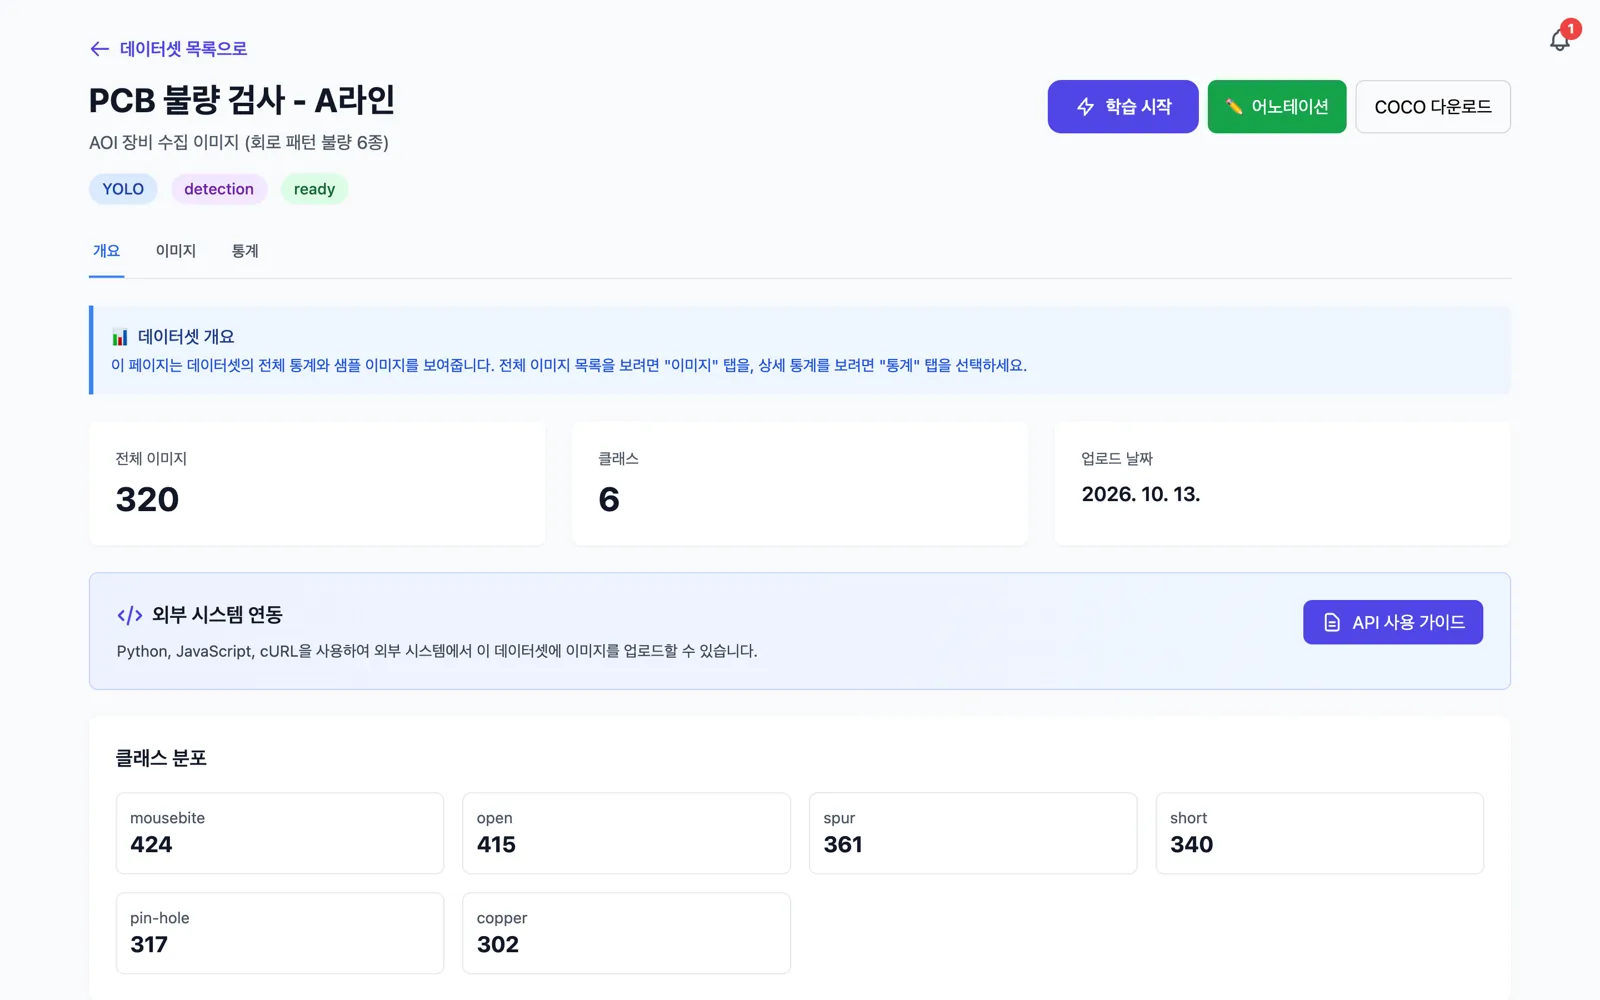The image size is (1600, 1000).
Task: Open the notification bell icon
Action: 1559,40
